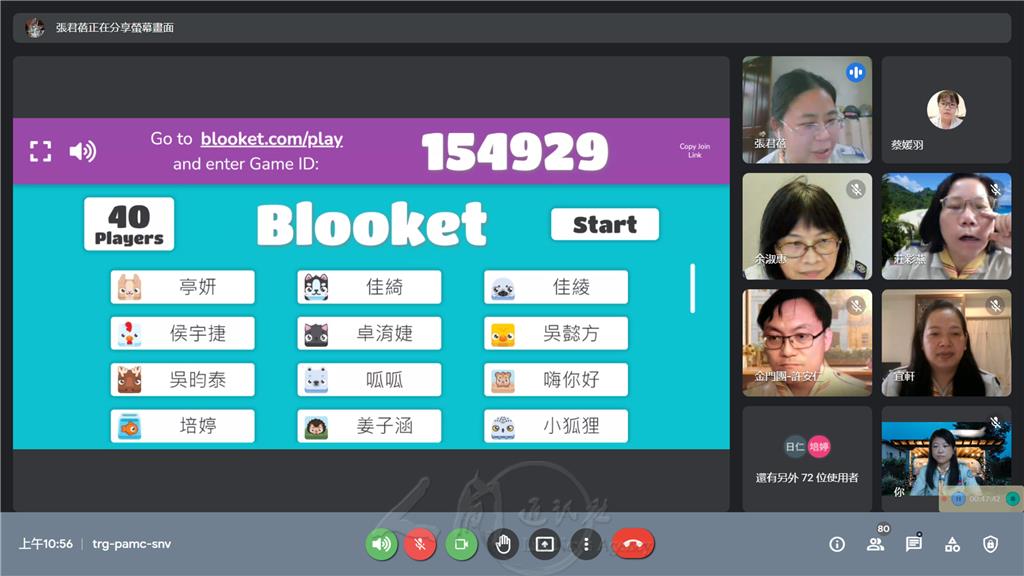
Task: Open the blooket.com/play link
Action: click(272, 138)
